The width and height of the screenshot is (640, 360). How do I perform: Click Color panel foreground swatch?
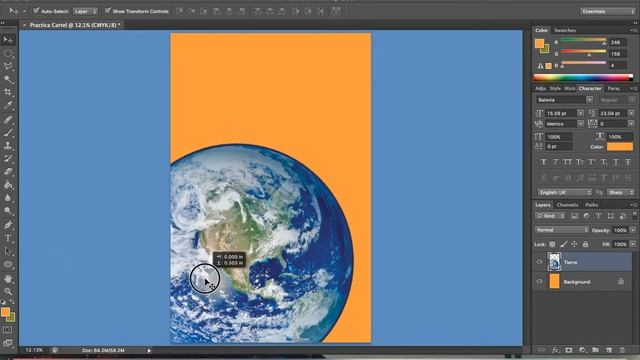tap(540, 43)
